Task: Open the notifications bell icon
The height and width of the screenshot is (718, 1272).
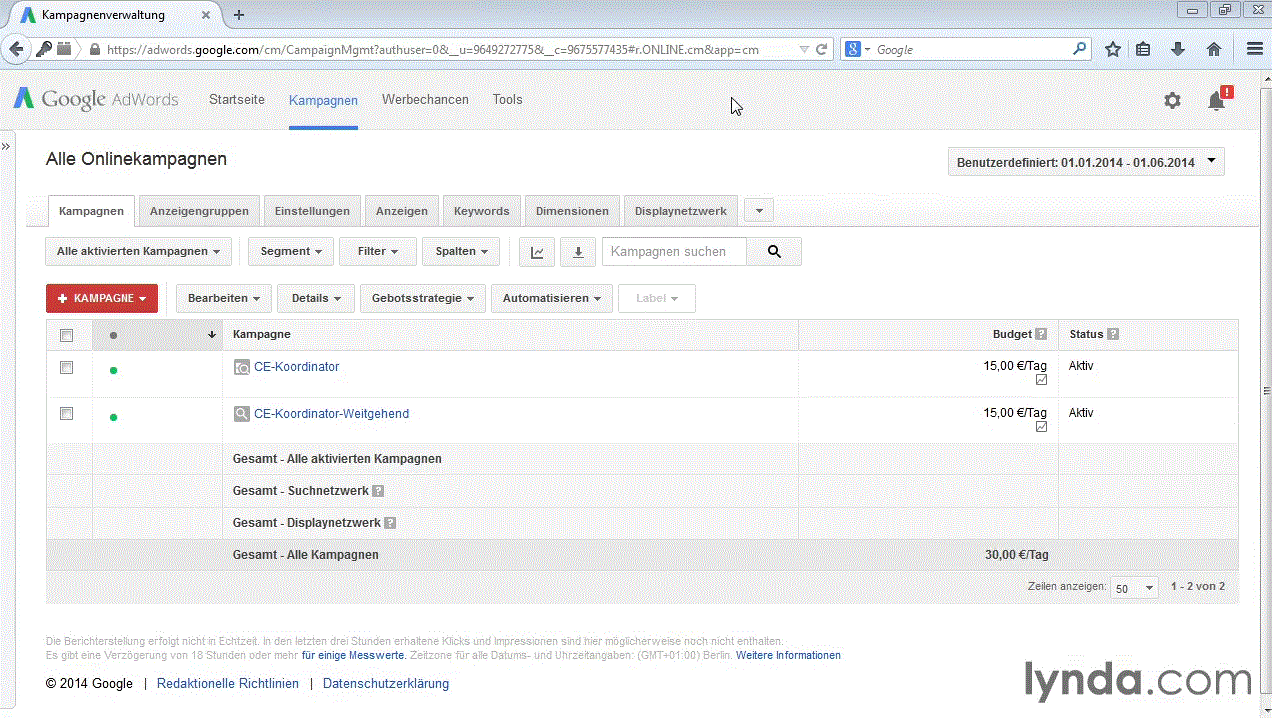Action: point(1217,100)
